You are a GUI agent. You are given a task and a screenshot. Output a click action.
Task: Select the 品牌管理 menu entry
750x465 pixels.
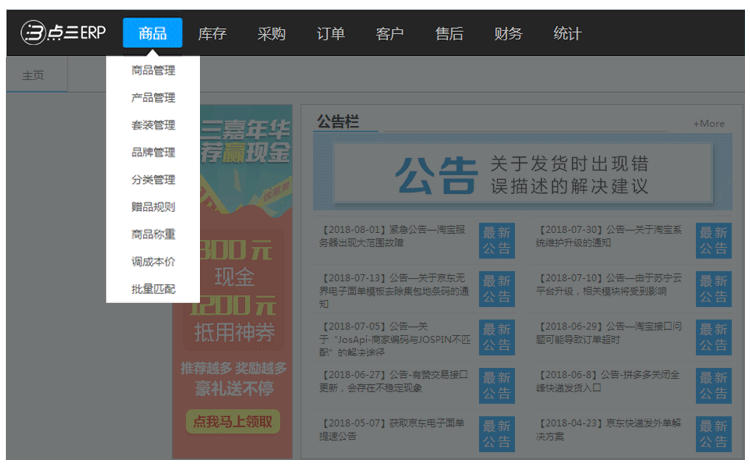153,153
